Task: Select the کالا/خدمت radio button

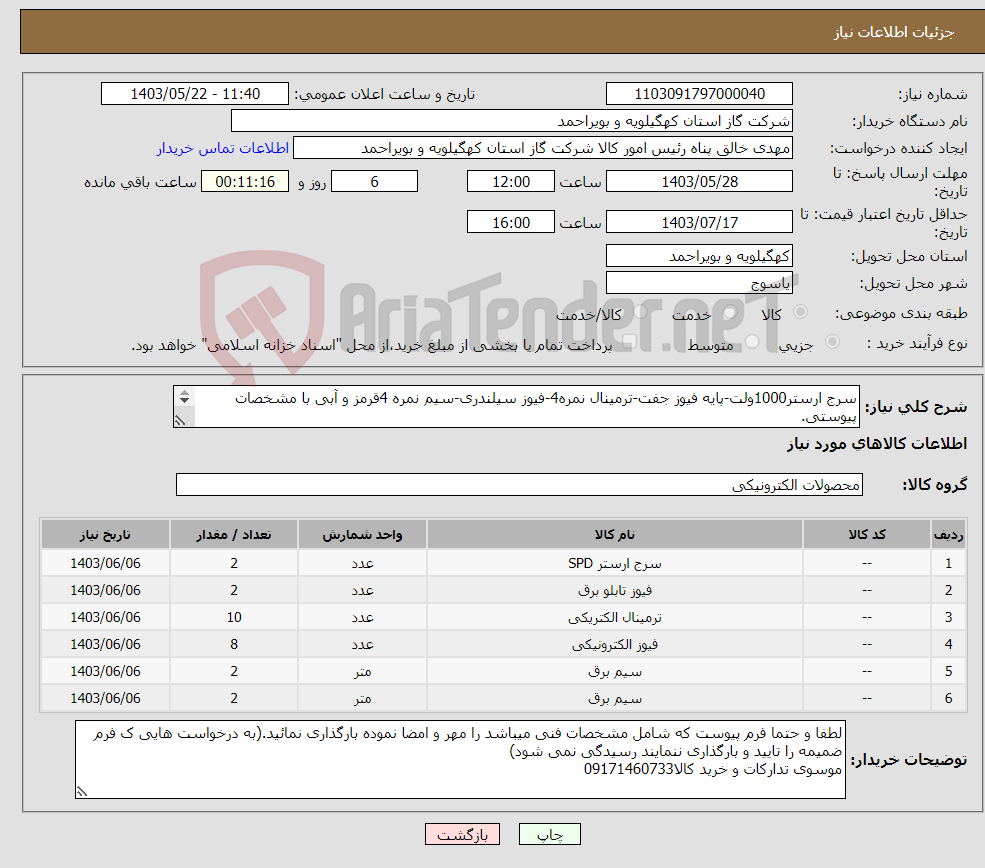Action: tap(640, 312)
